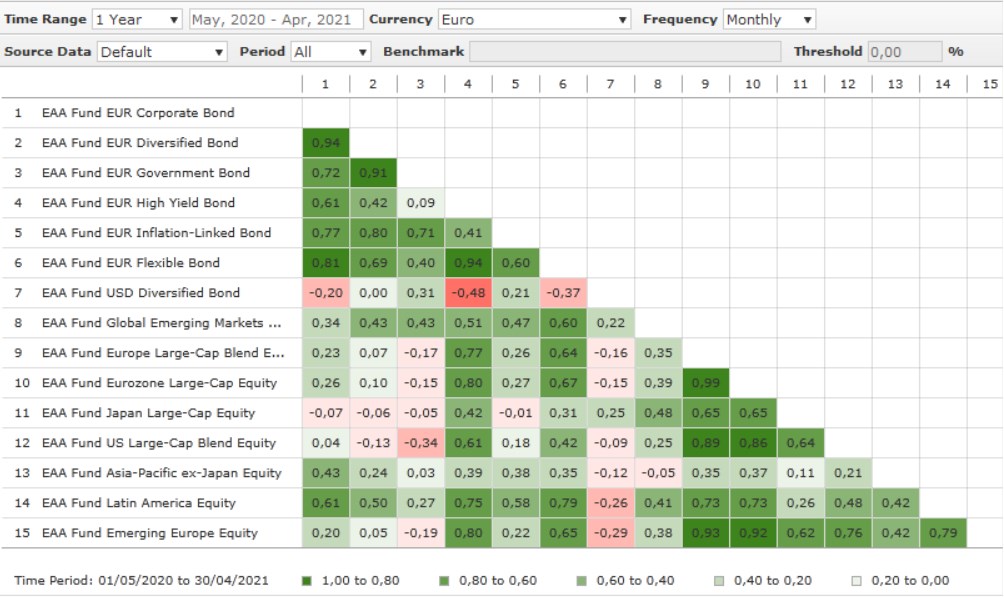Click the Threshold value field

(x=904, y=52)
